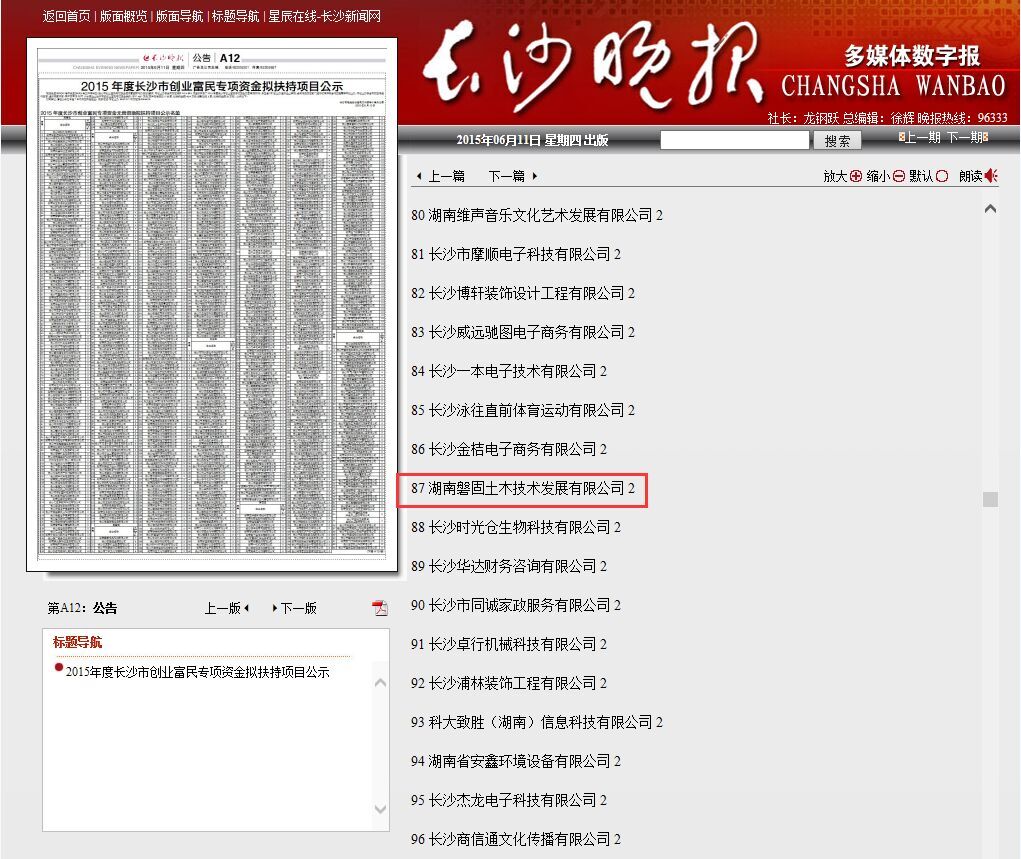Go to previous issue 上一期

(919, 137)
